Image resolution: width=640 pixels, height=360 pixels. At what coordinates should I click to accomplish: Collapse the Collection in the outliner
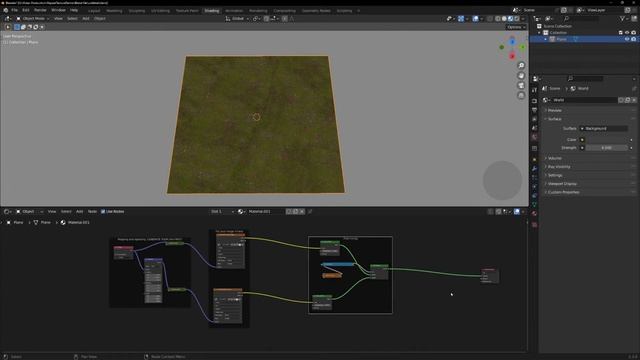tap(539, 33)
